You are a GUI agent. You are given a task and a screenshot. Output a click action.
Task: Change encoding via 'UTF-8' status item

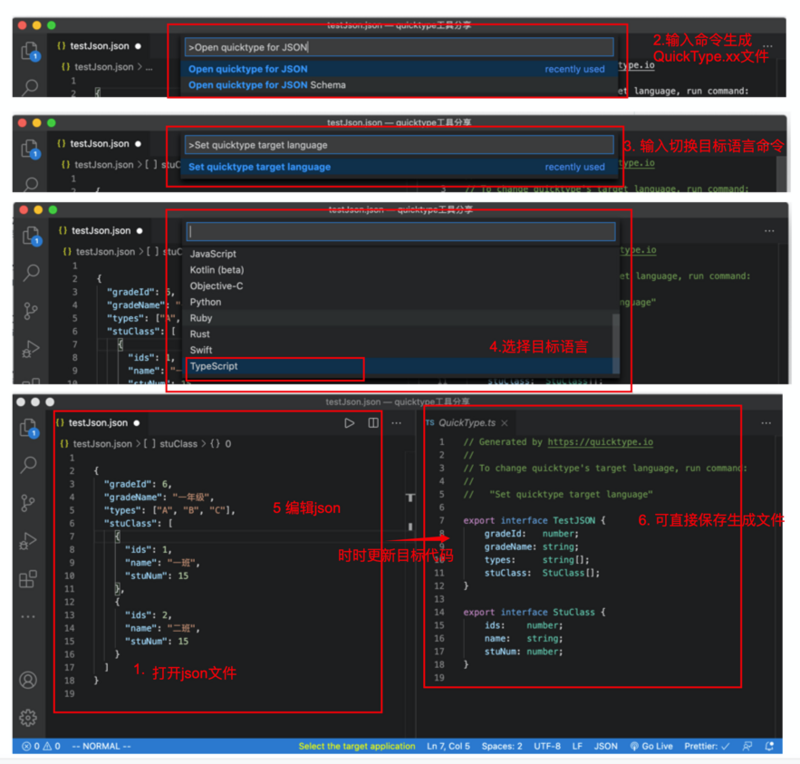[547, 746]
